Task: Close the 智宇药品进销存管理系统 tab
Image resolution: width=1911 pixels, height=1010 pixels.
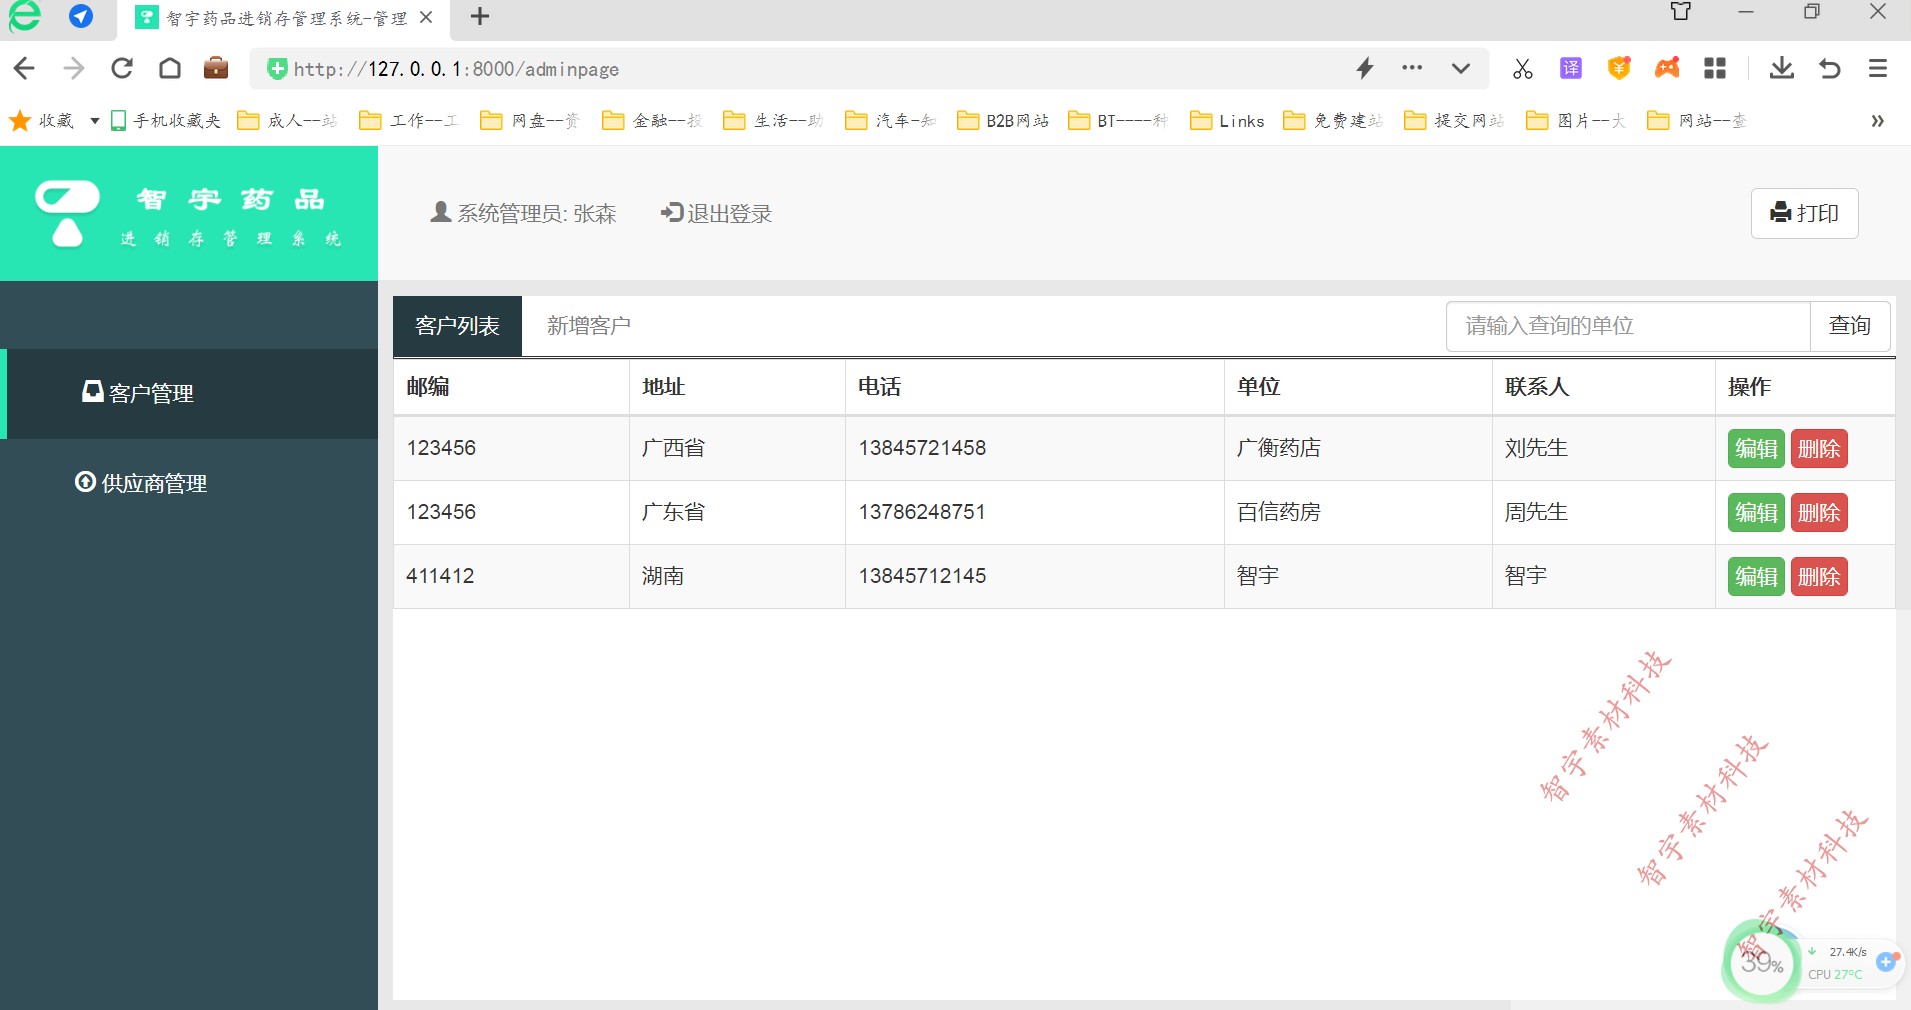Action: 426,17
